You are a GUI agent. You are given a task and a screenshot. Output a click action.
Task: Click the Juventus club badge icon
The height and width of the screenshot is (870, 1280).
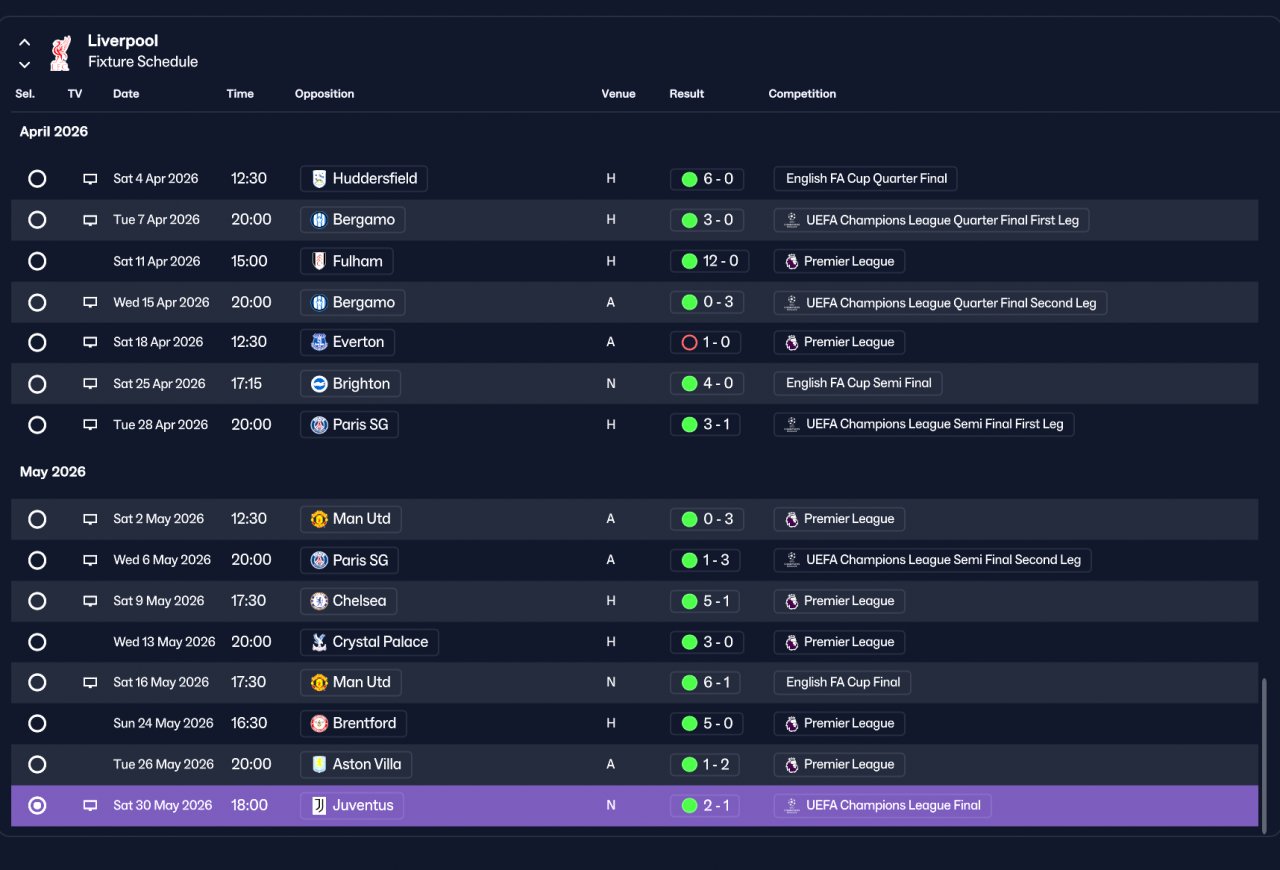[319, 805]
